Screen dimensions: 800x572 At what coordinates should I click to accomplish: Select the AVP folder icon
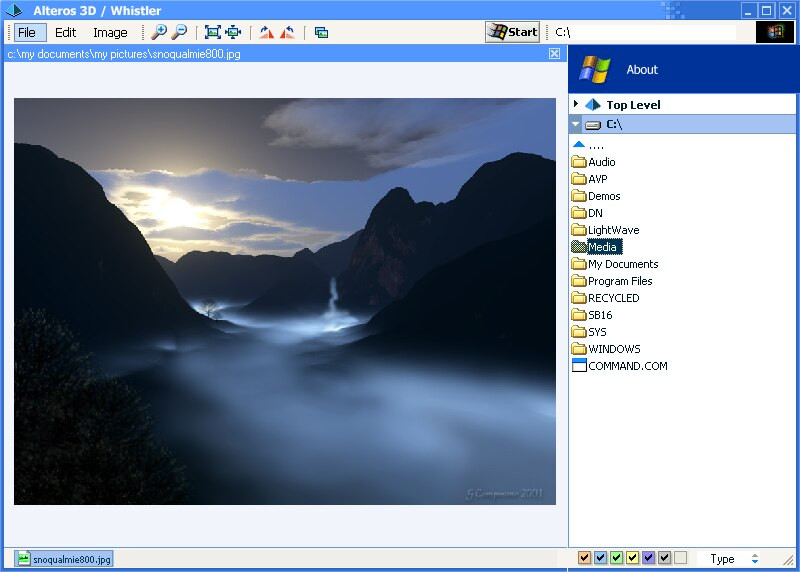[x=579, y=179]
